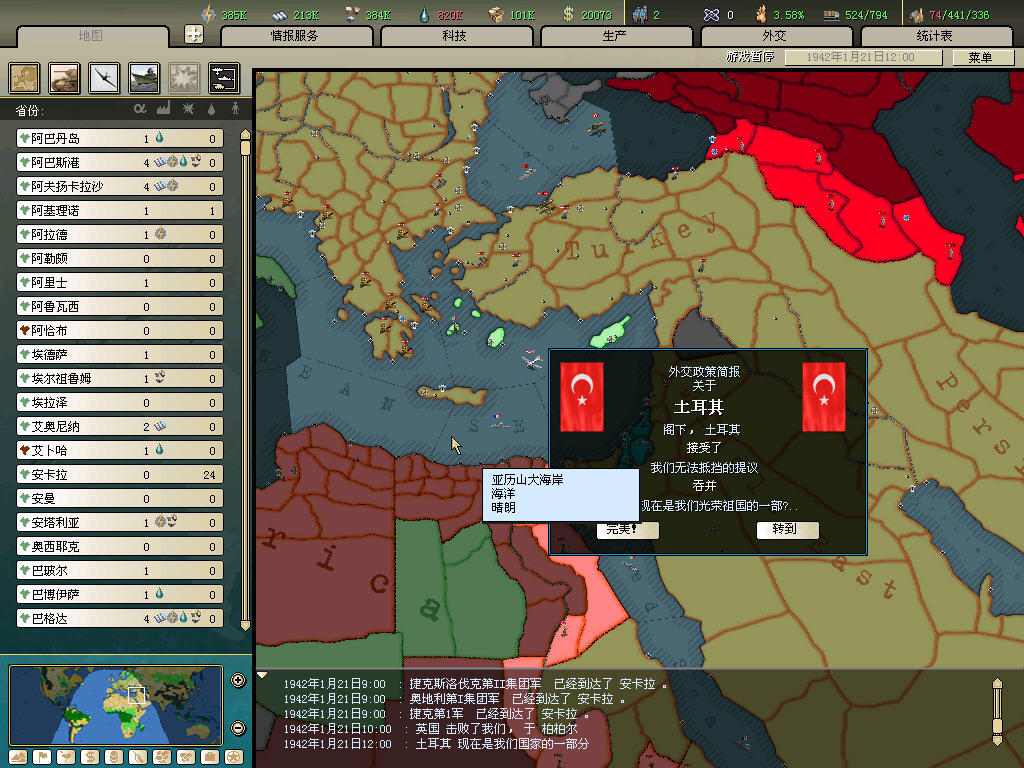Select province 阿巴斯港 in list
Image resolution: width=1024 pixels, height=768 pixels.
point(120,163)
